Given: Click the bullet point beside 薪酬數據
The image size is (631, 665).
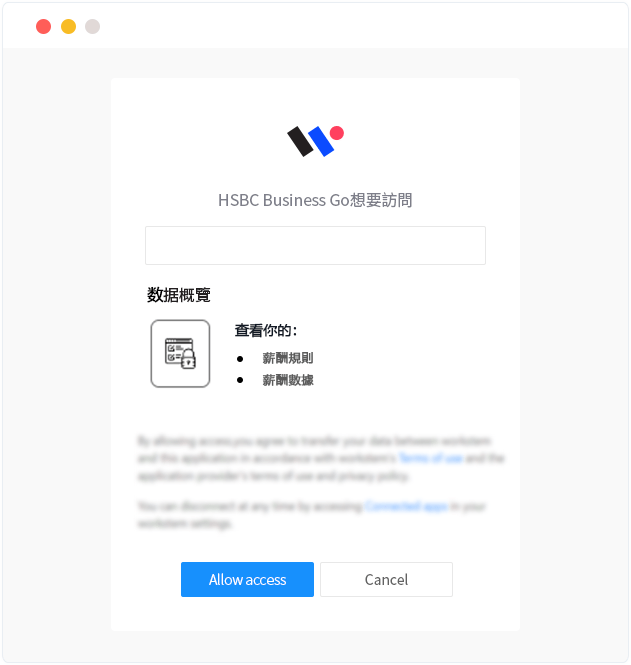Looking at the screenshot, I should 240,380.
